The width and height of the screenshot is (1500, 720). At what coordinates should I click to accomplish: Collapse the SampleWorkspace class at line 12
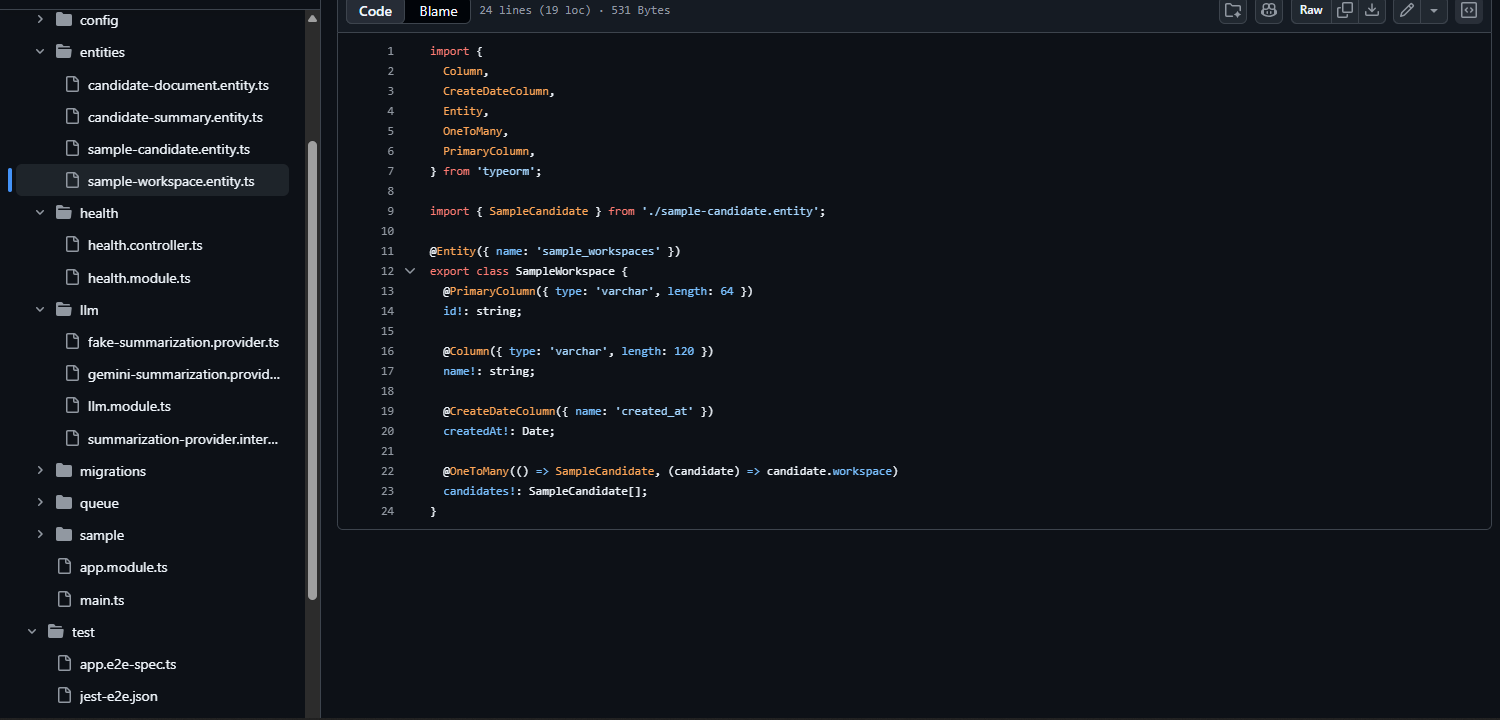(x=410, y=271)
